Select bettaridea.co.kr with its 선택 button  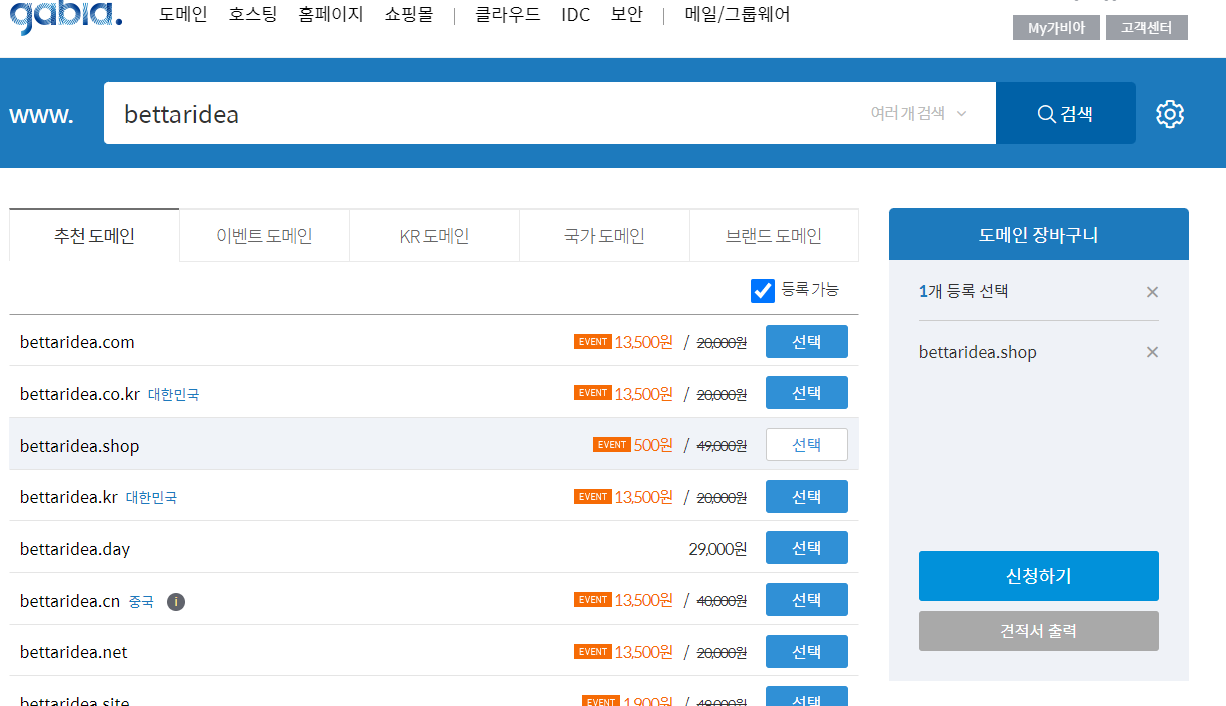pos(807,393)
